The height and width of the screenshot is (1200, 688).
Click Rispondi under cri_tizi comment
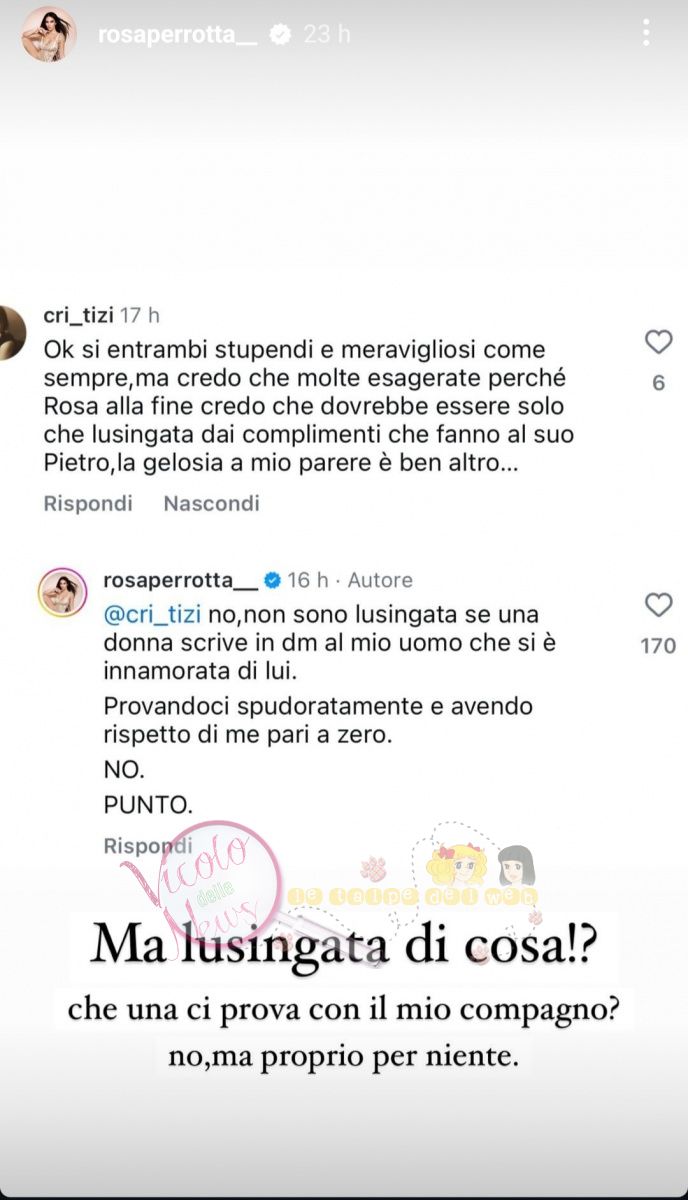88,503
